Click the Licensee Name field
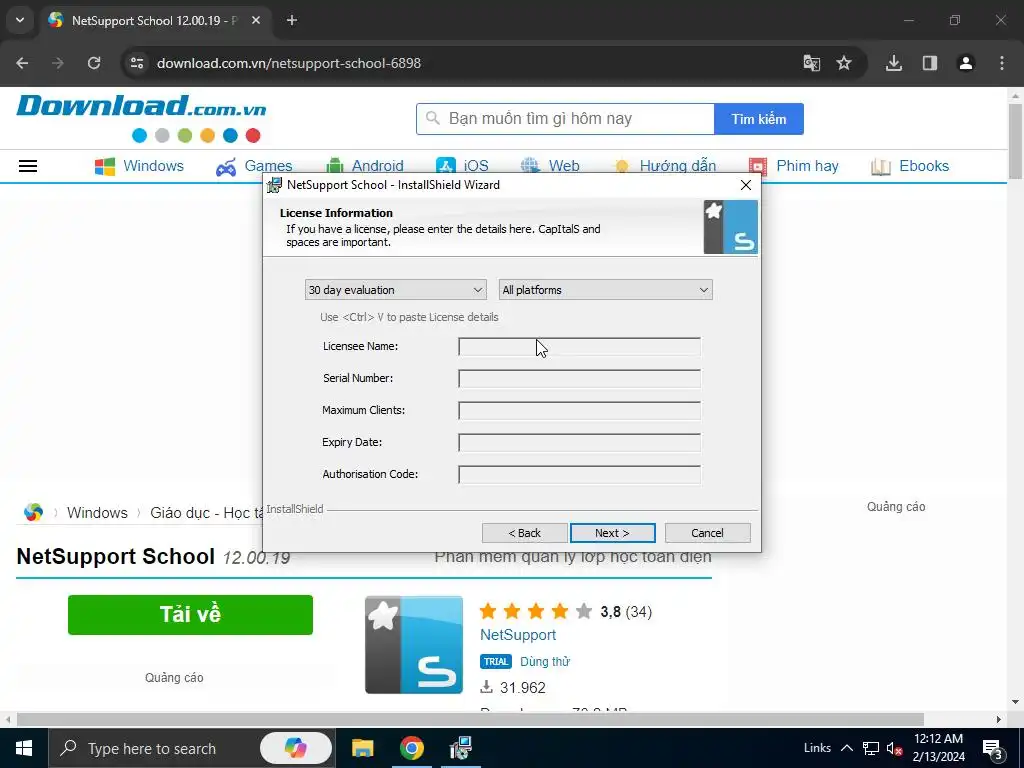The width and height of the screenshot is (1024, 768). 579,347
